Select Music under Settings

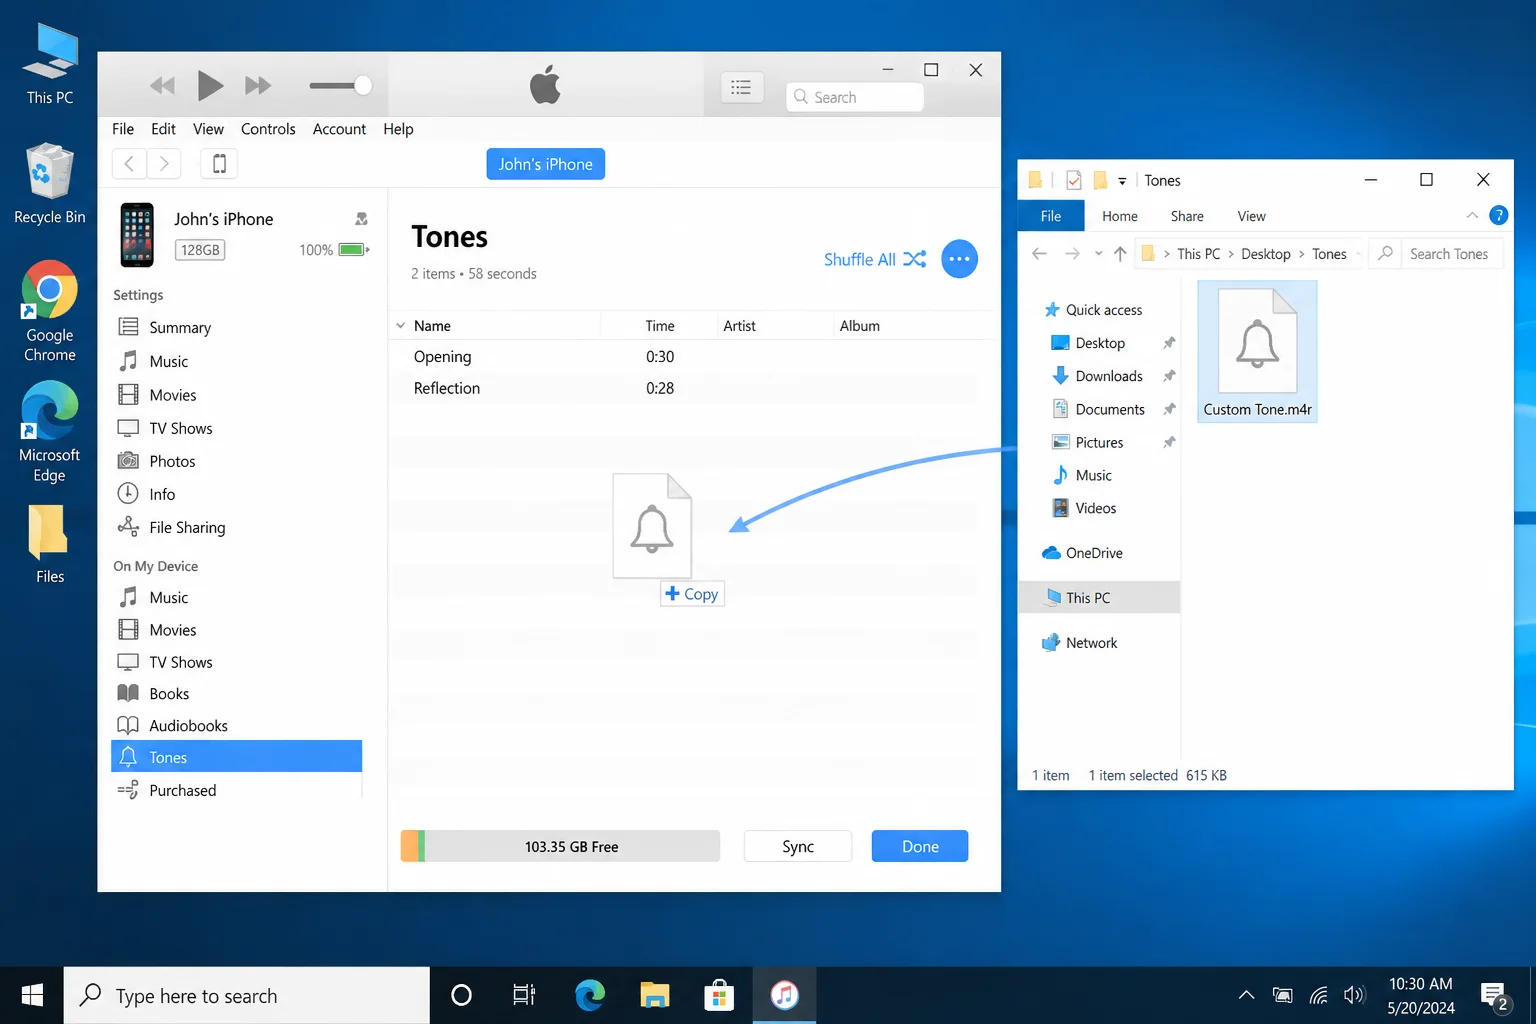168,361
